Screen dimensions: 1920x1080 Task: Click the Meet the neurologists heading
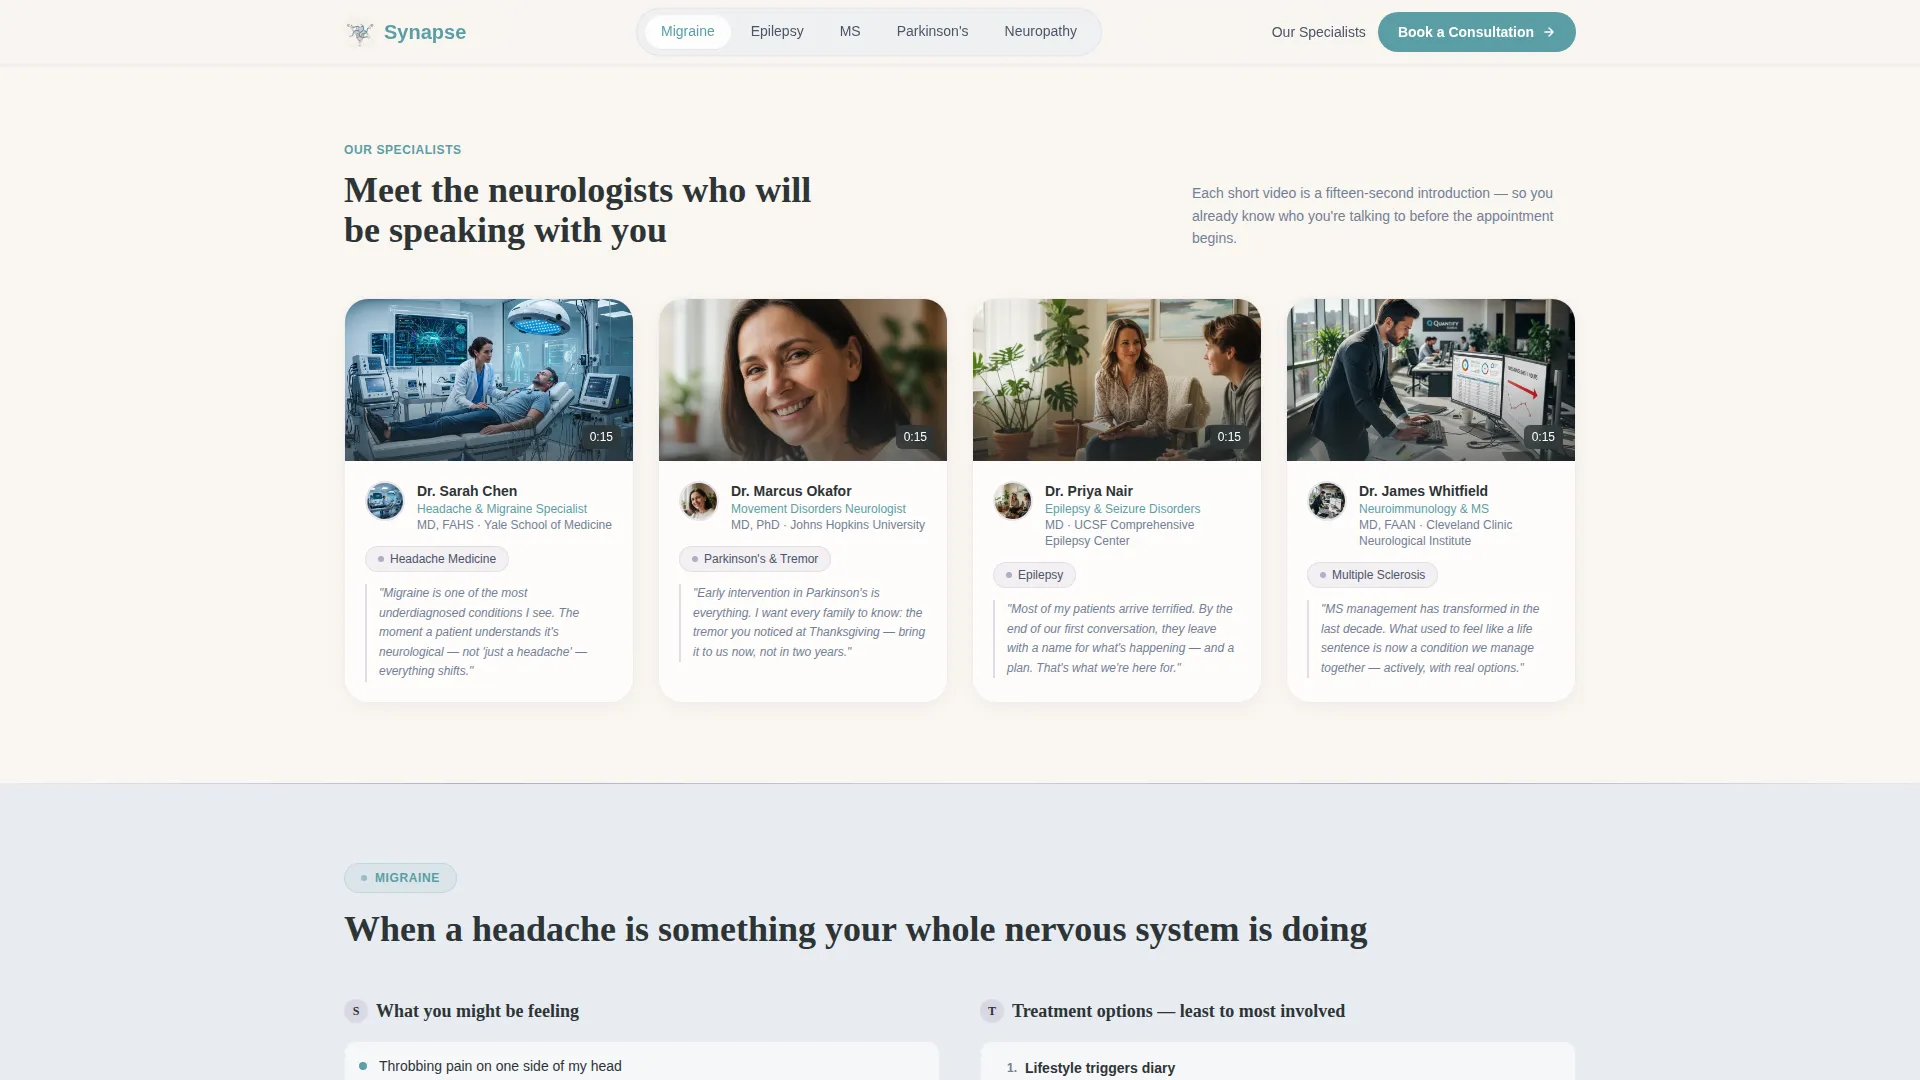[x=578, y=210]
